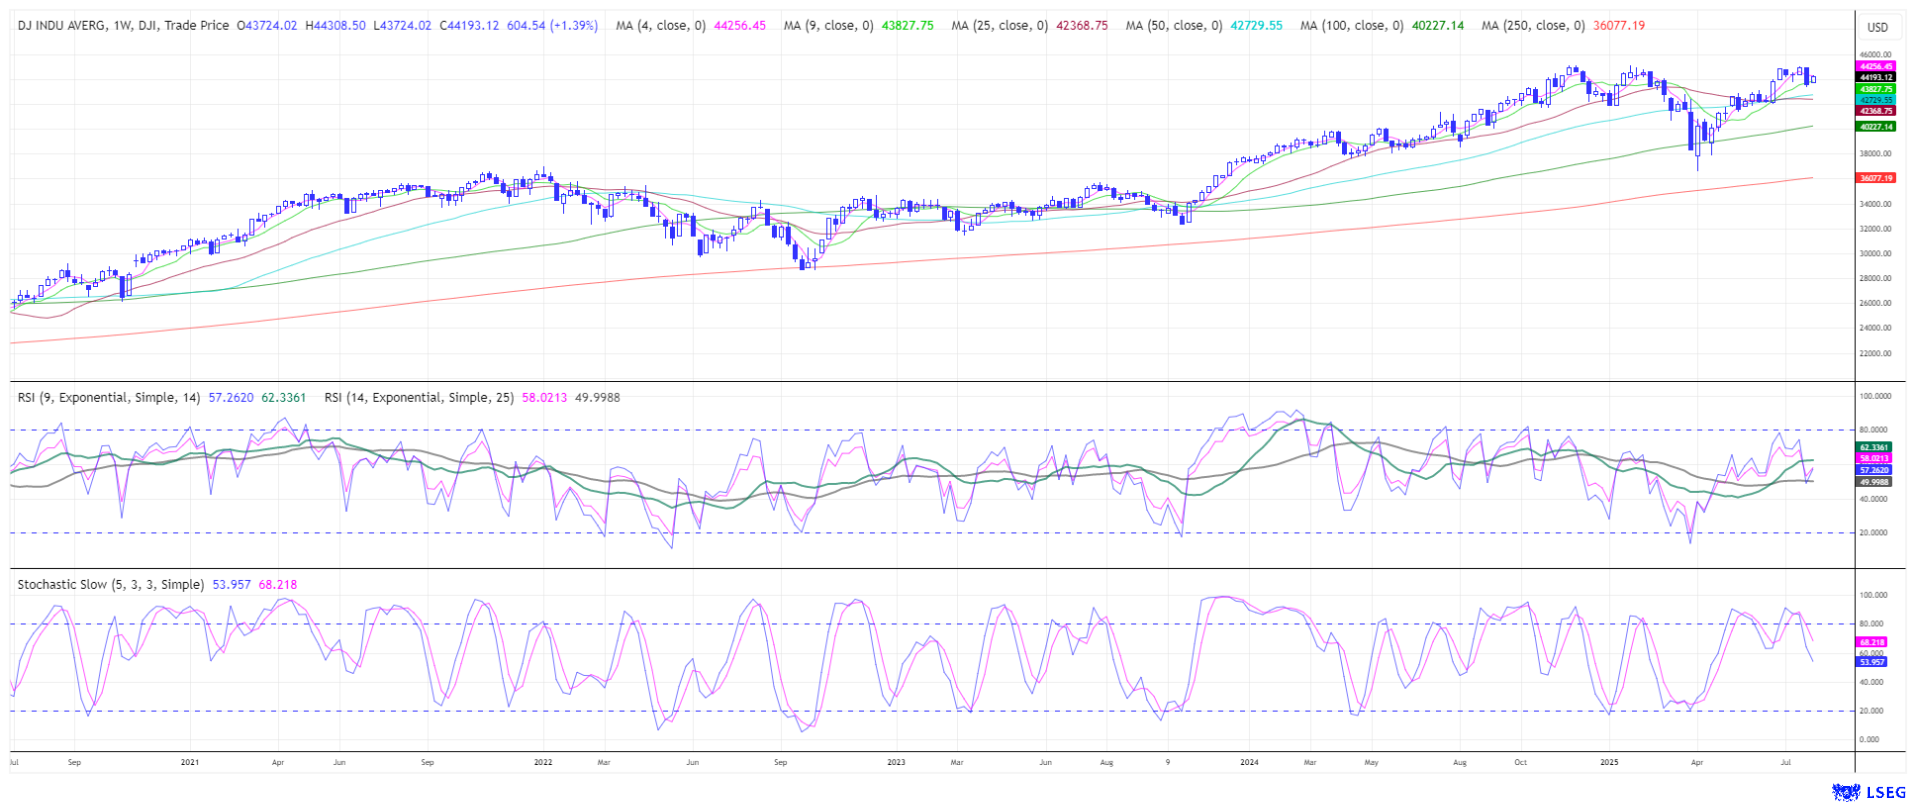This screenshot has height=803, width=1916.
Task: Click the magenta 44256.45 price tag
Action: [1875, 66]
